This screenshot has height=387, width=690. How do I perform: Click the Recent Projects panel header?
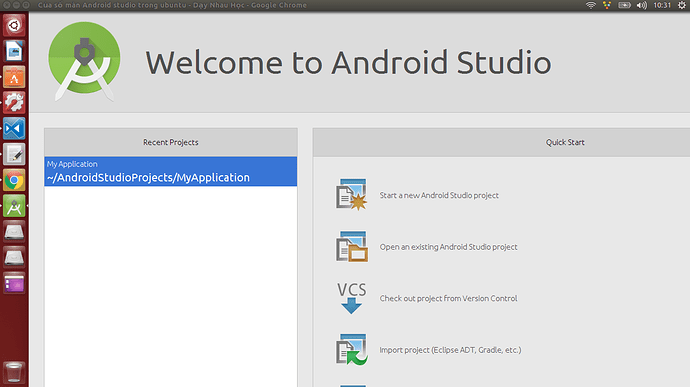171,142
